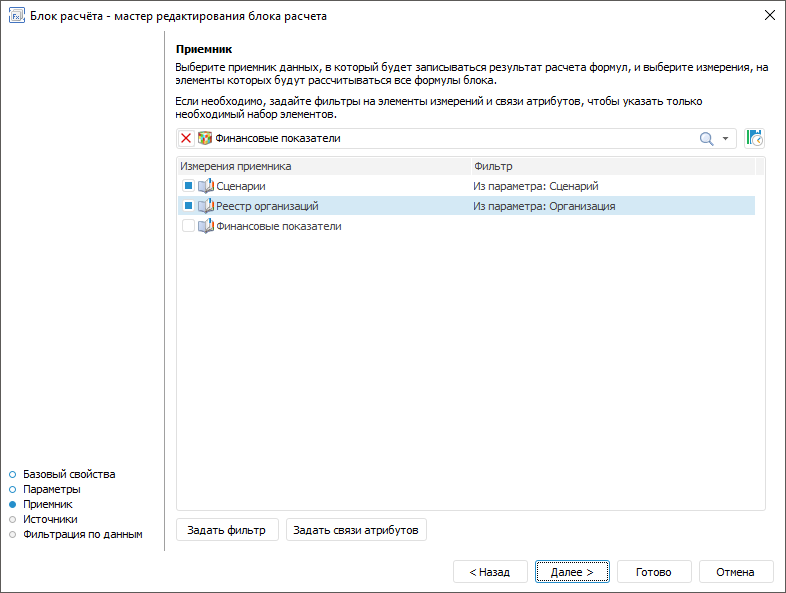The image size is (786, 593).
Task: Click the Реестр организаций dimension icon
Action: 206,206
